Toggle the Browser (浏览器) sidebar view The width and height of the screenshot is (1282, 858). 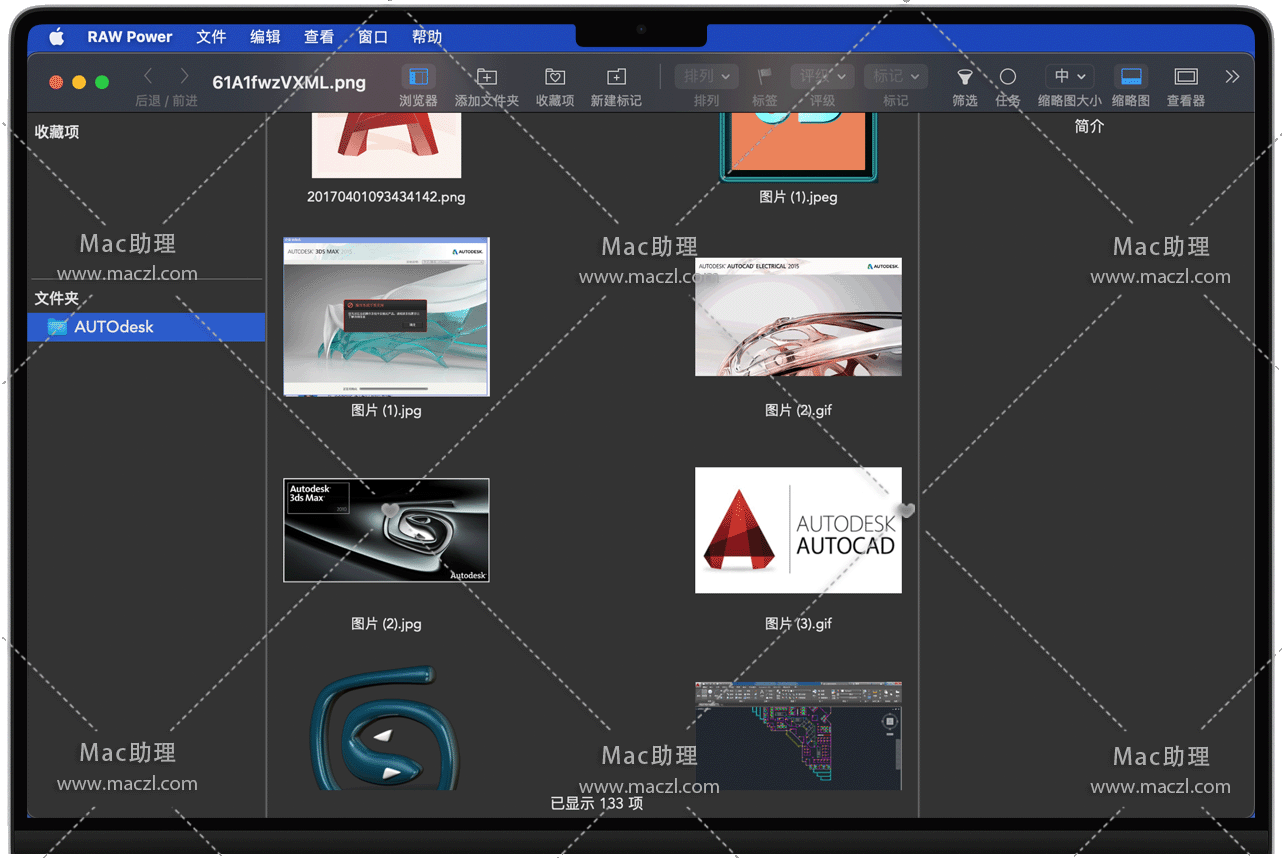418,77
